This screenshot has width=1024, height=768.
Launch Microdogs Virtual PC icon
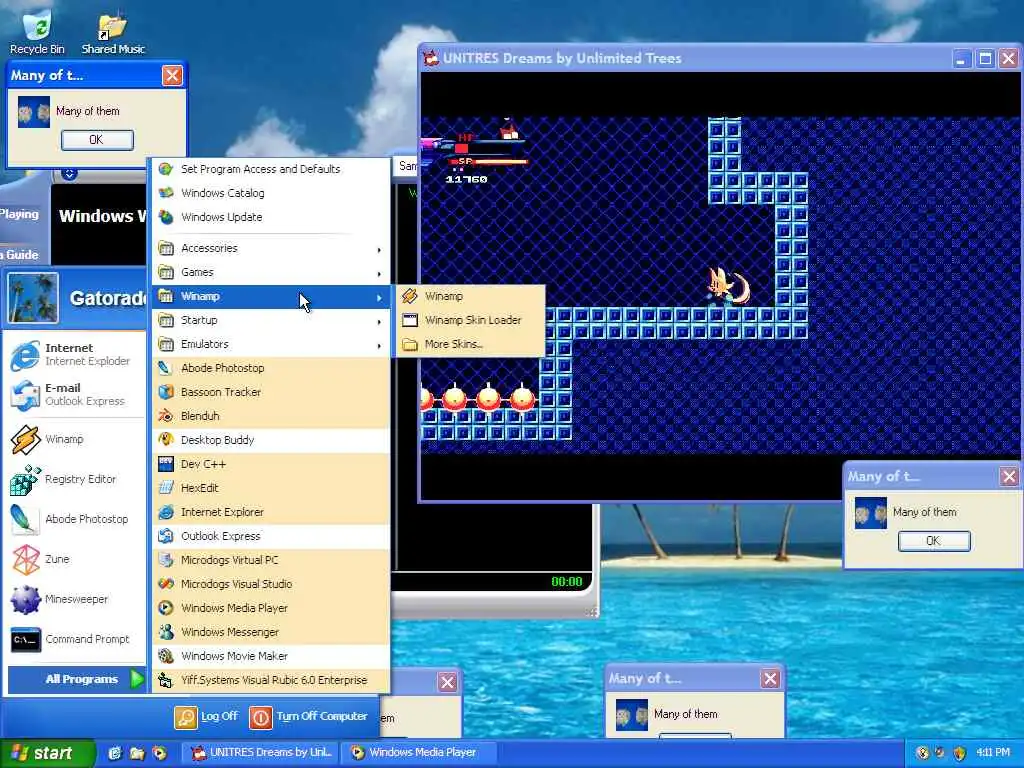click(166, 560)
